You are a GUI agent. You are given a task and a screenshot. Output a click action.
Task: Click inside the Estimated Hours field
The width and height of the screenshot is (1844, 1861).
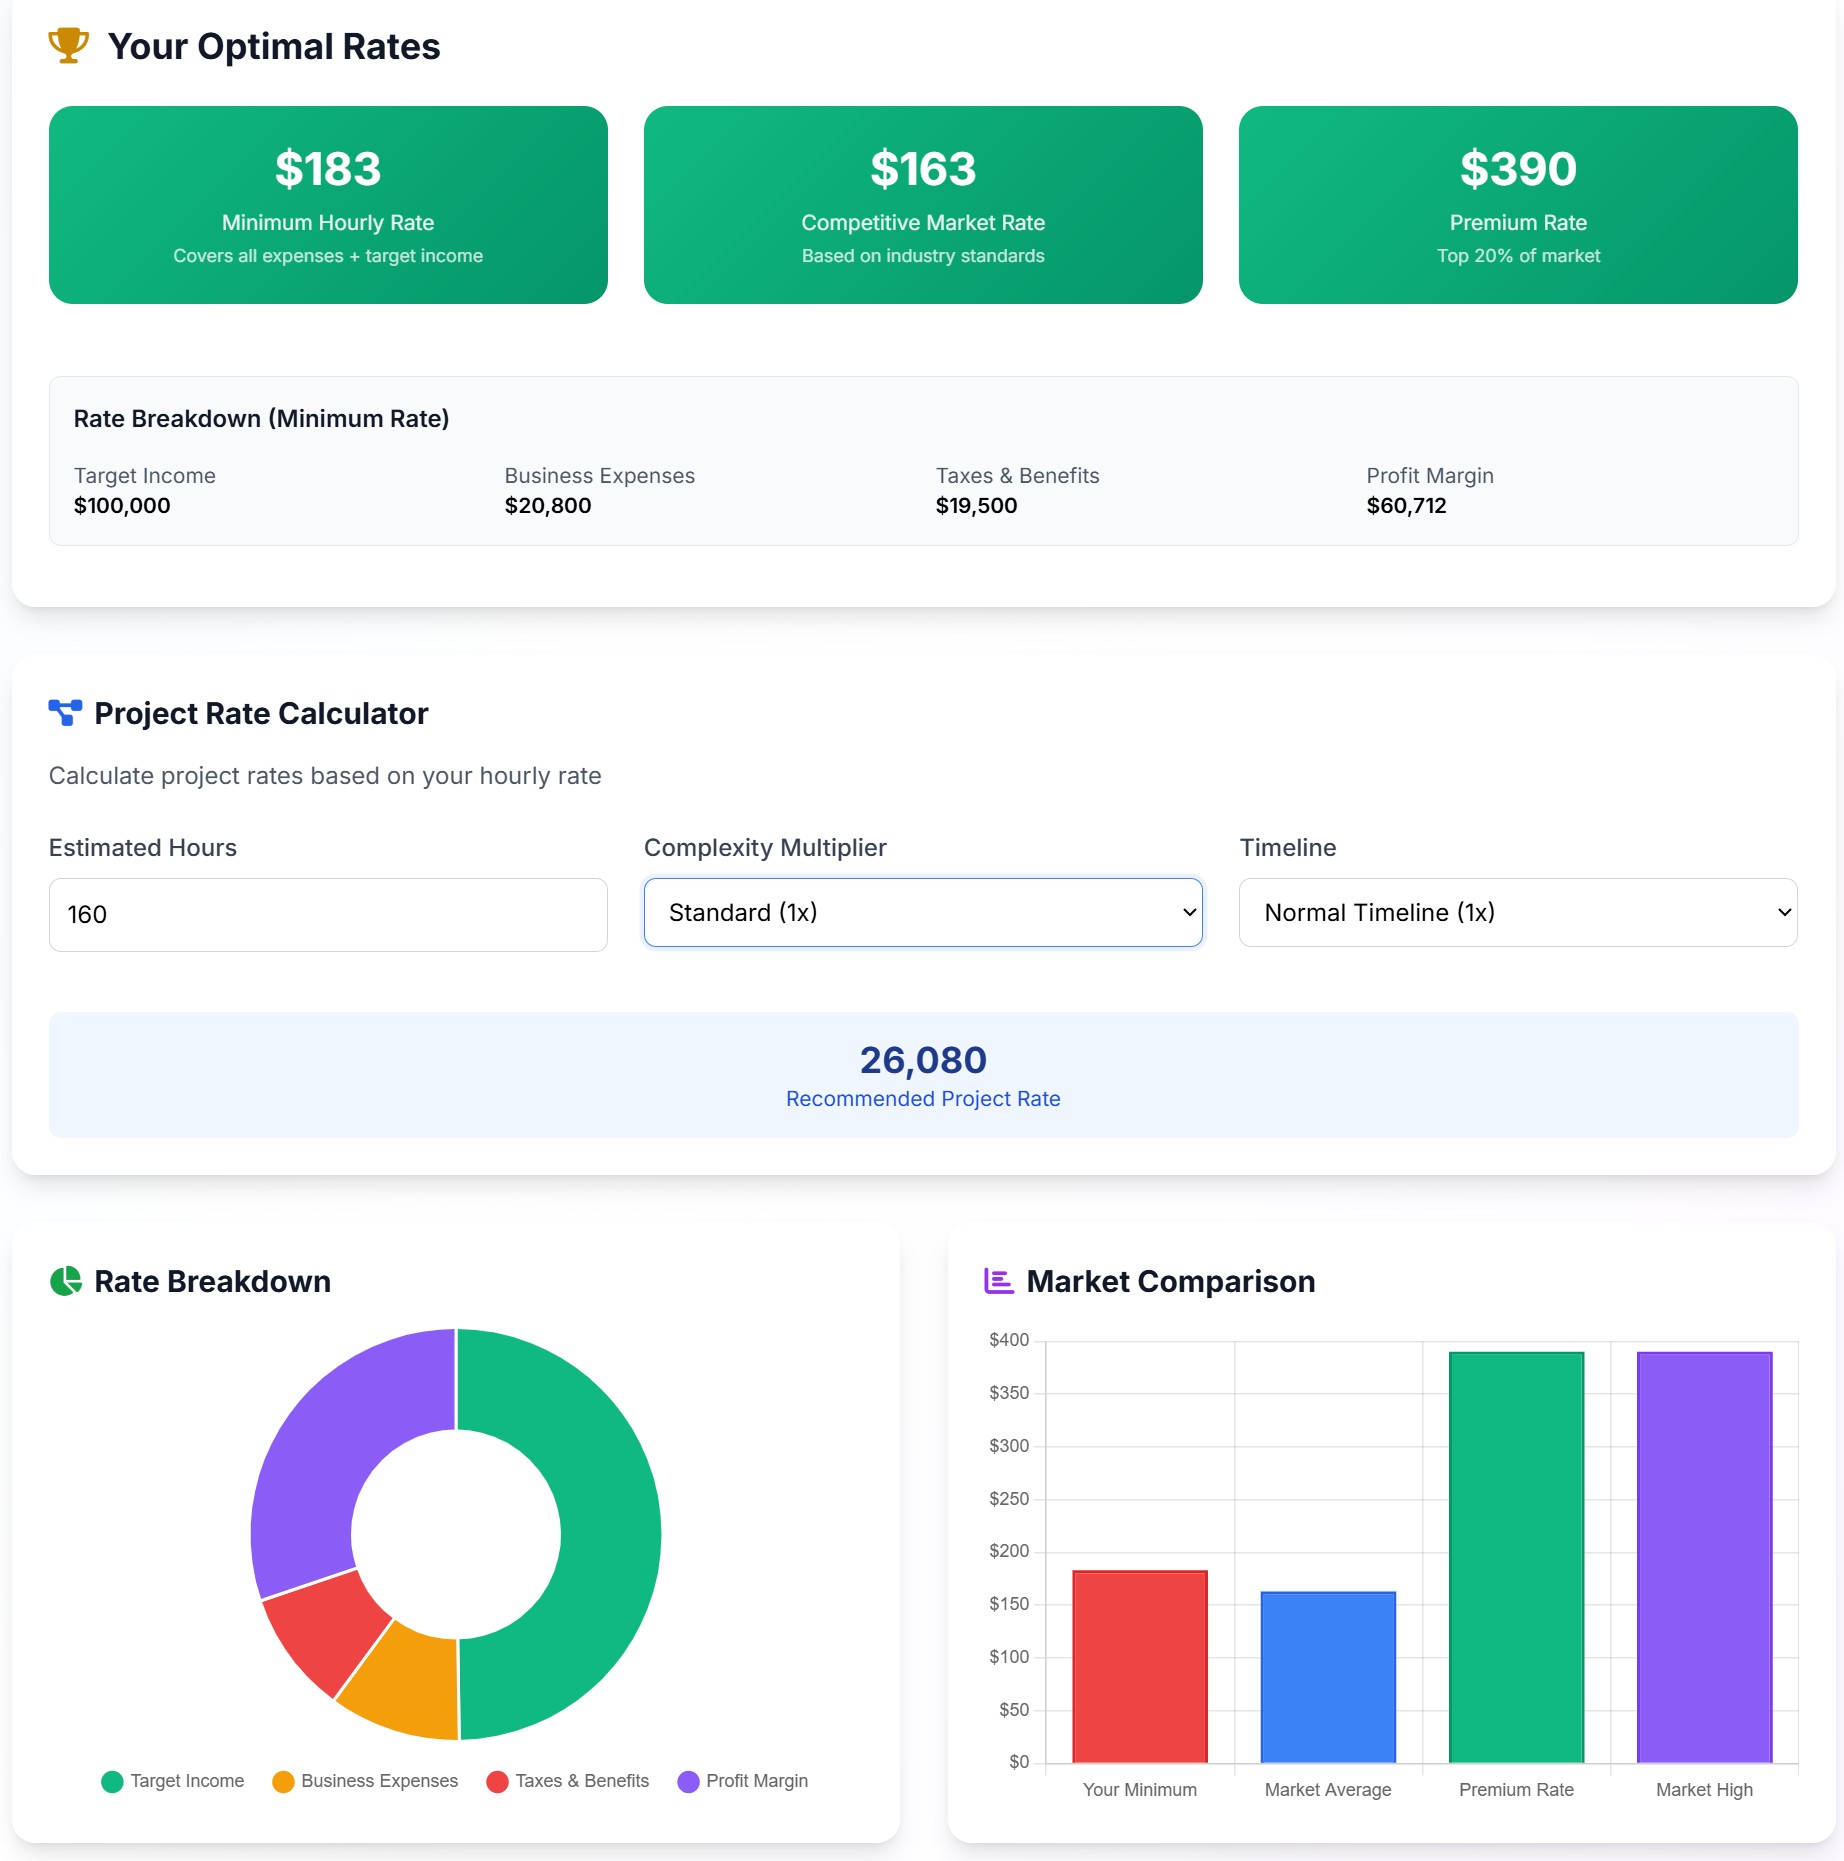point(327,914)
